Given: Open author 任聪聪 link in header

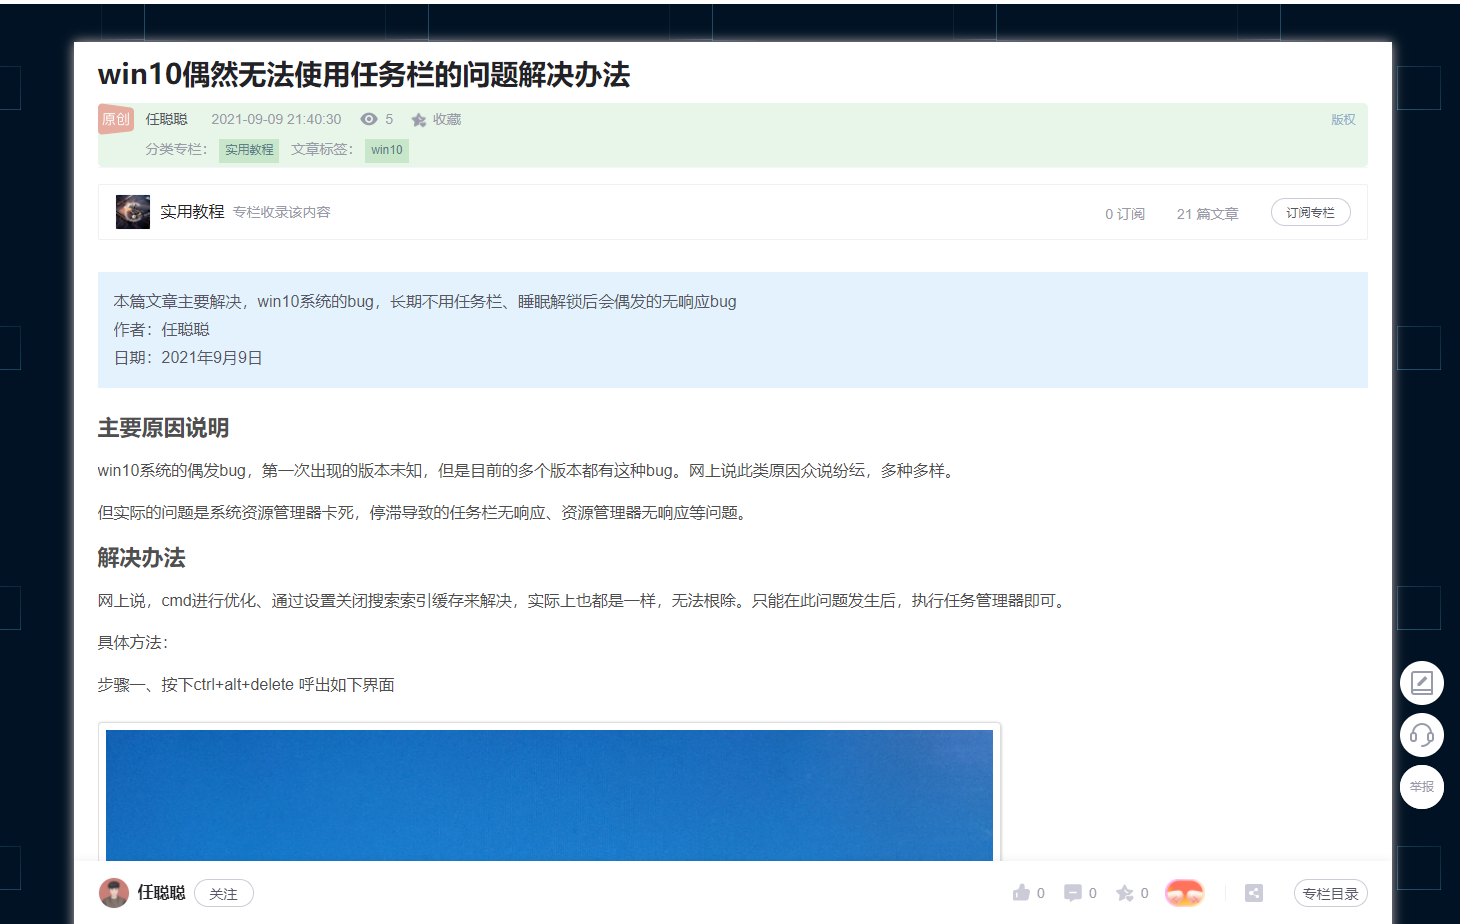Looking at the screenshot, I should 167,119.
